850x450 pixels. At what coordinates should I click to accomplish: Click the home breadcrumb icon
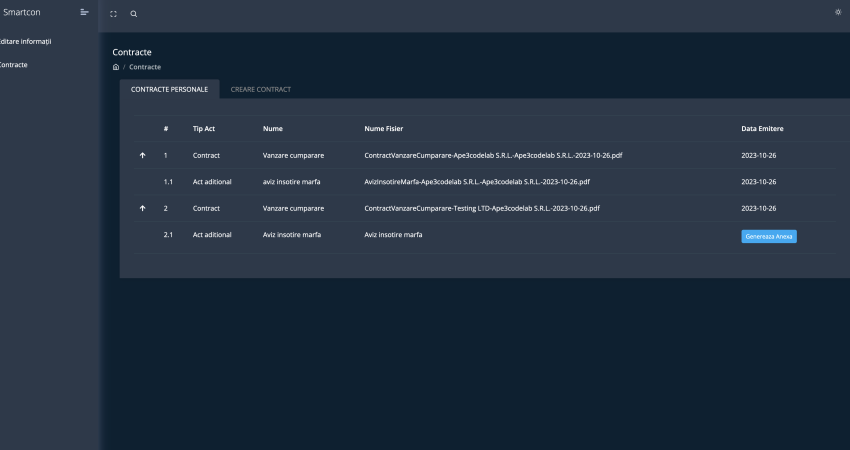[x=115, y=67]
